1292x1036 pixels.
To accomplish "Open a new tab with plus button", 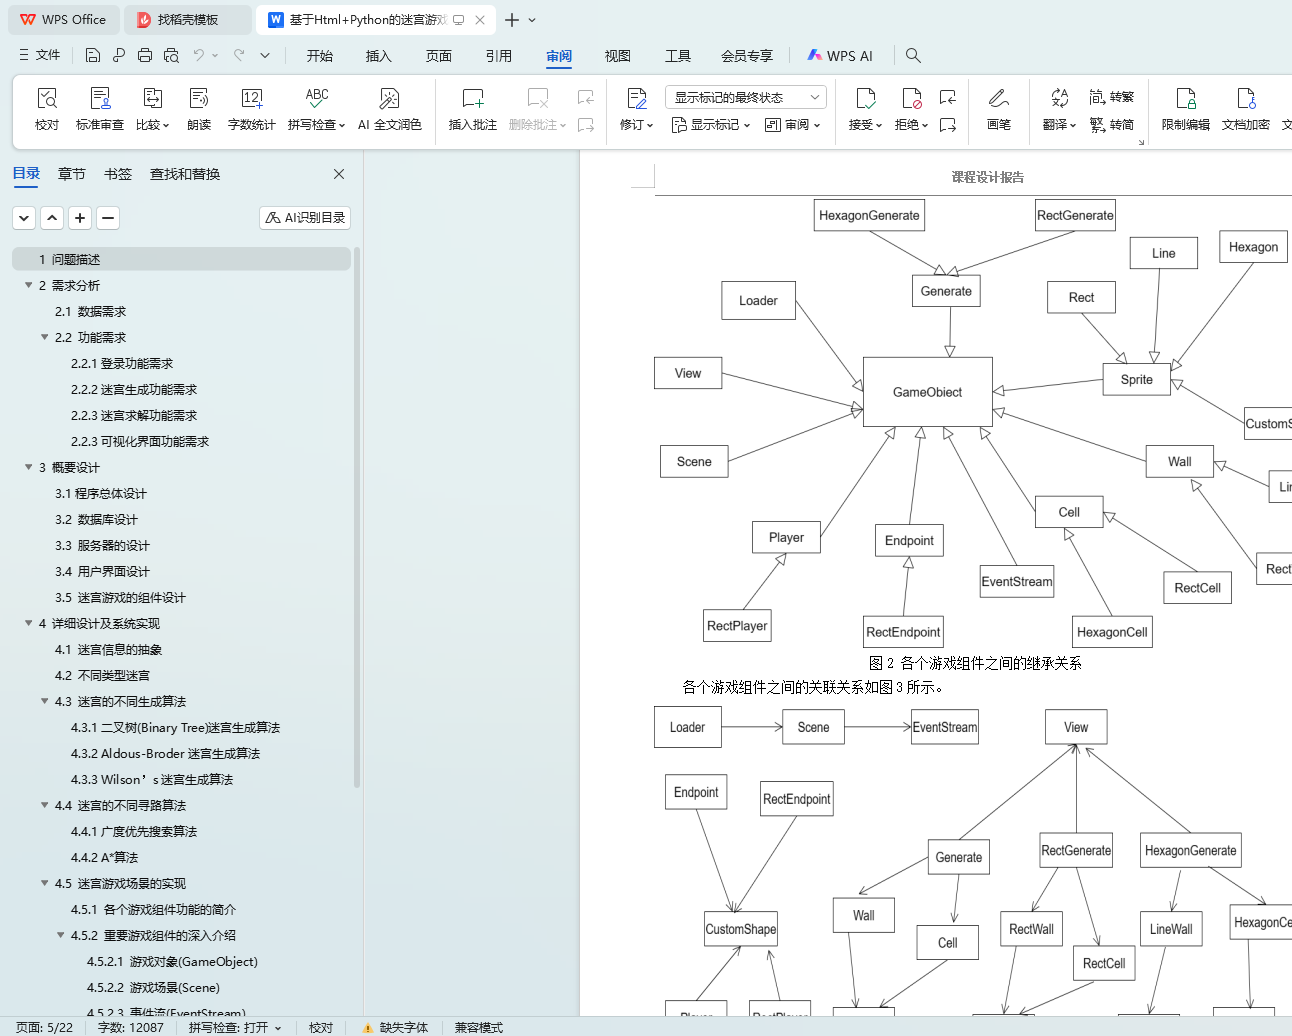I will pyautogui.click(x=512, y=20).
